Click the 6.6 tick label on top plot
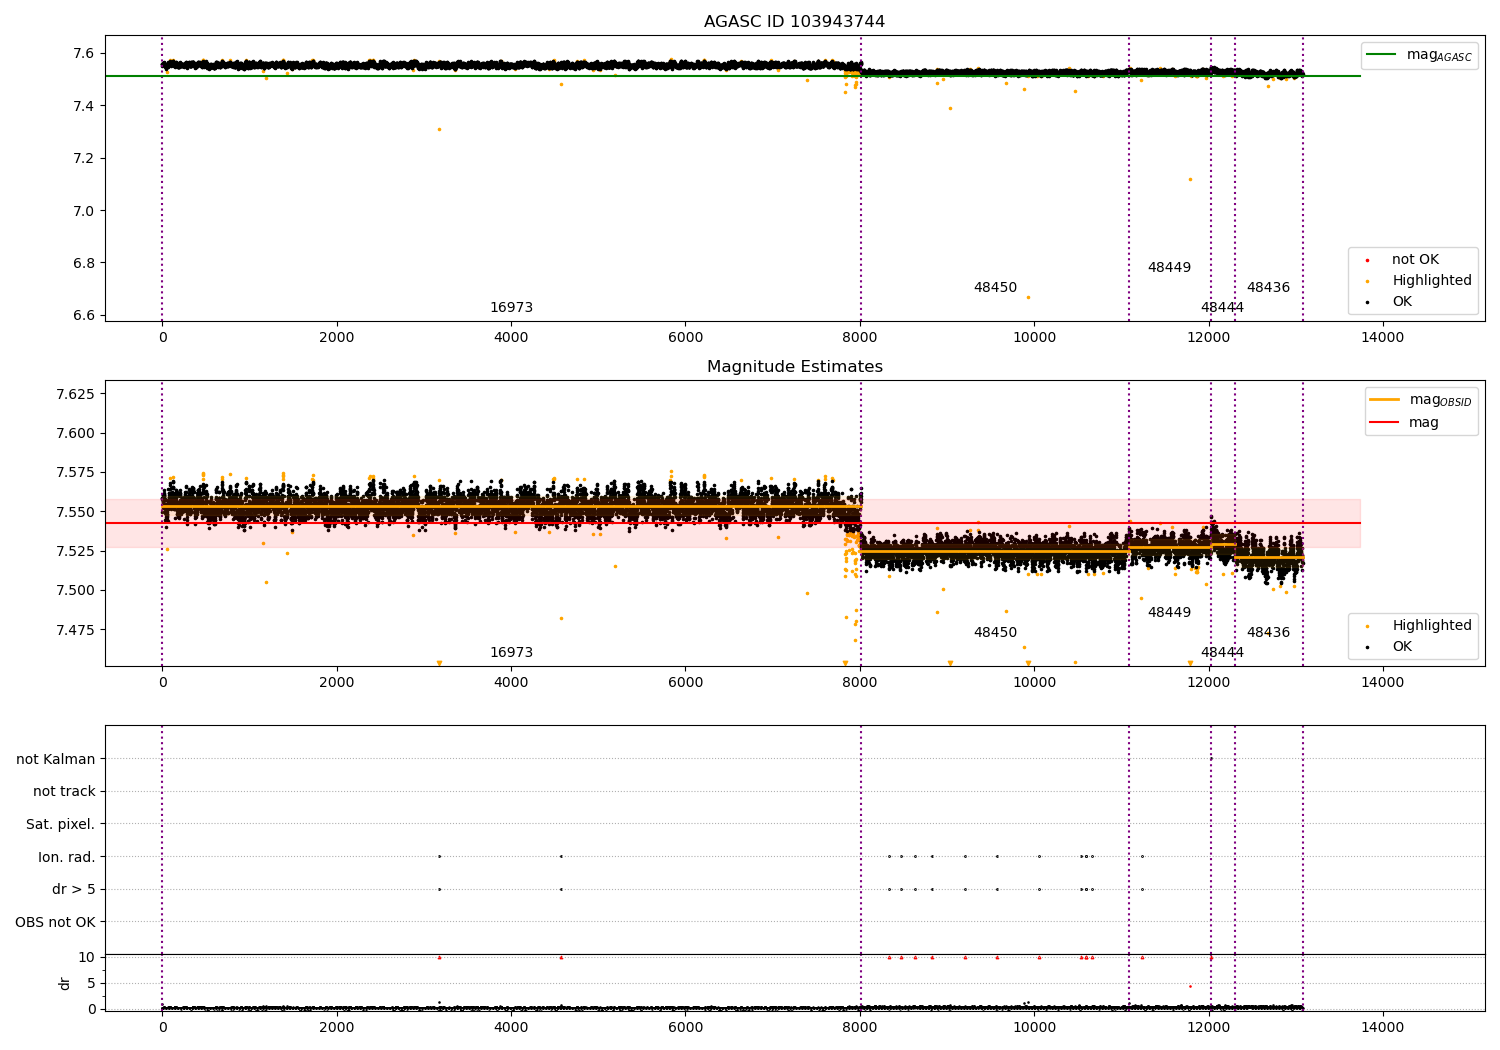The width and height of the screenshot is (1500, 1050). [x=84, y=315]
